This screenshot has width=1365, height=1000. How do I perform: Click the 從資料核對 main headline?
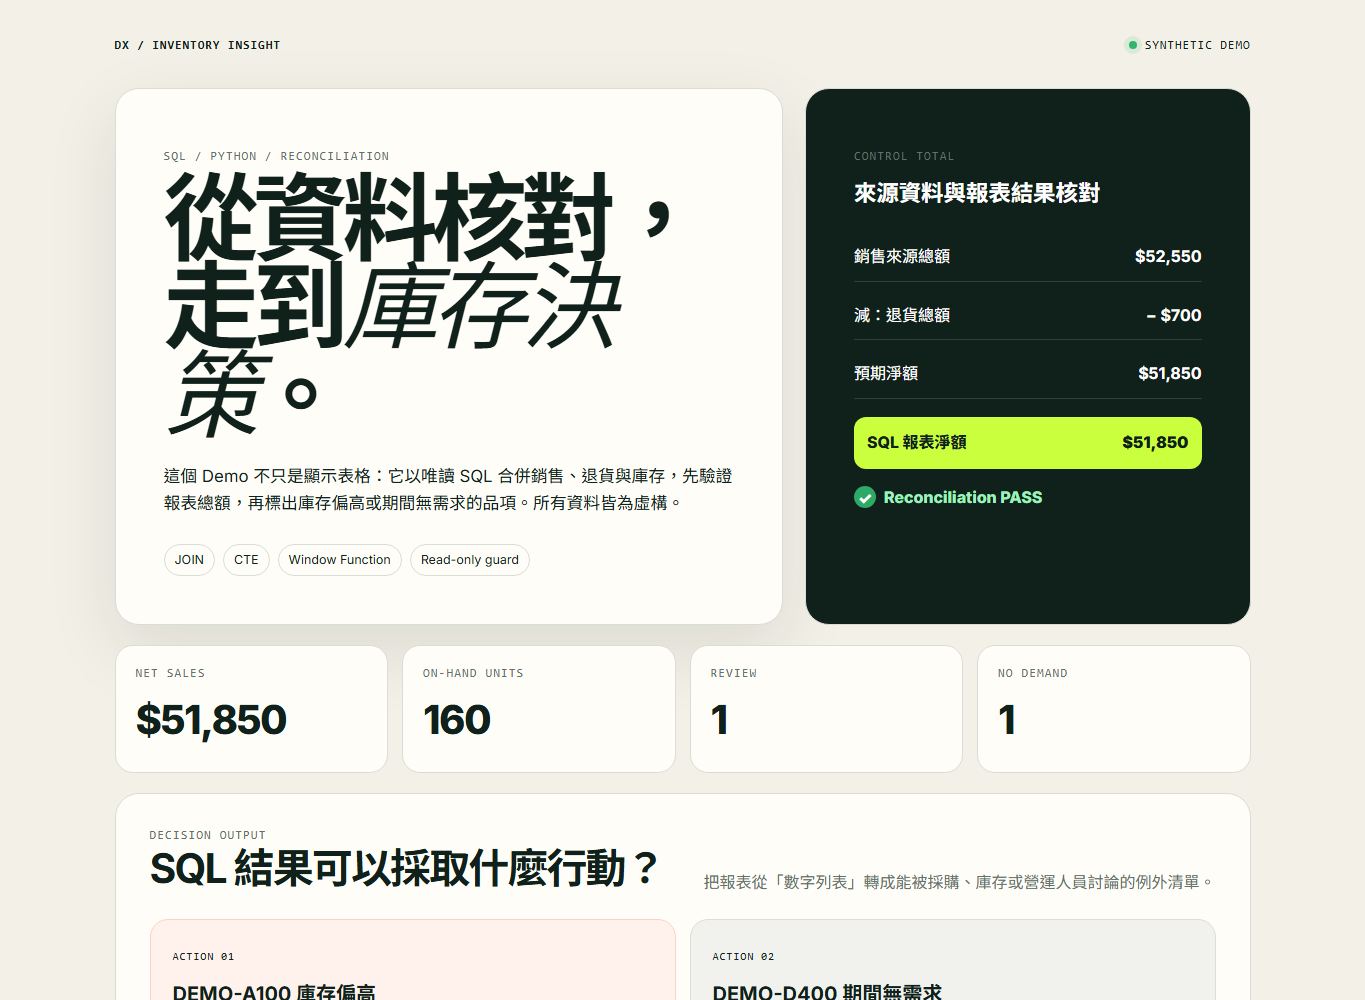(418, 305)
